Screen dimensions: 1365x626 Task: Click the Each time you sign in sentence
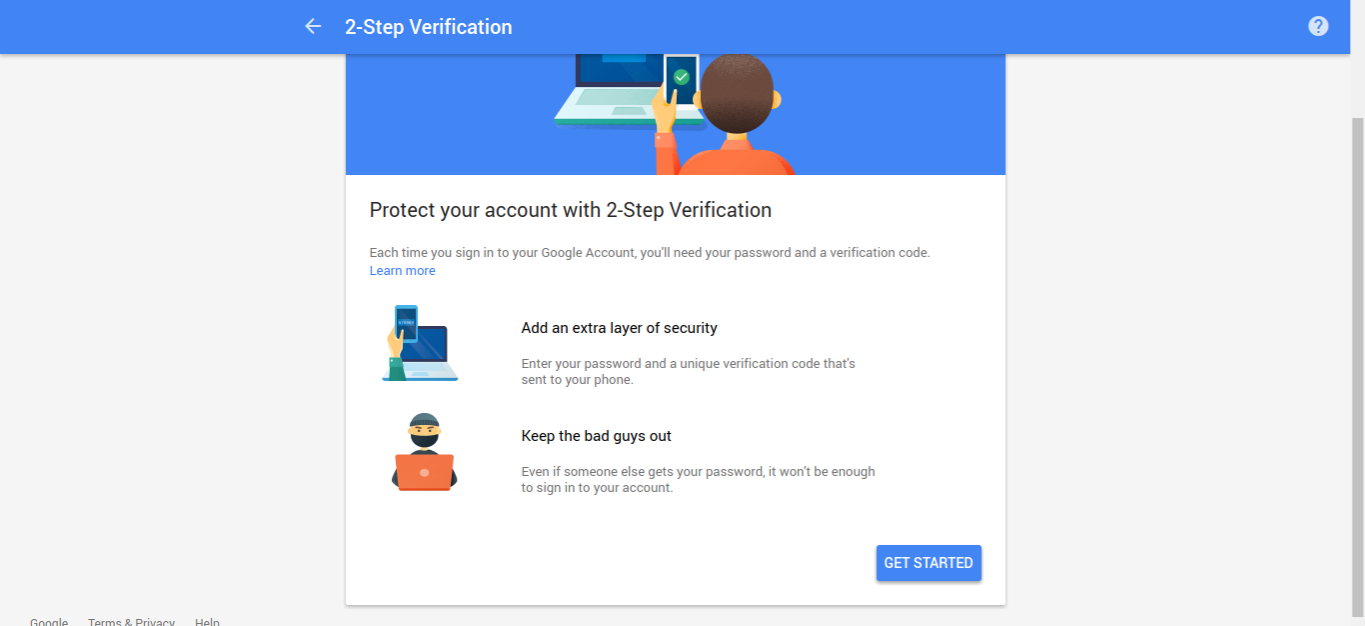coord(649,253)
